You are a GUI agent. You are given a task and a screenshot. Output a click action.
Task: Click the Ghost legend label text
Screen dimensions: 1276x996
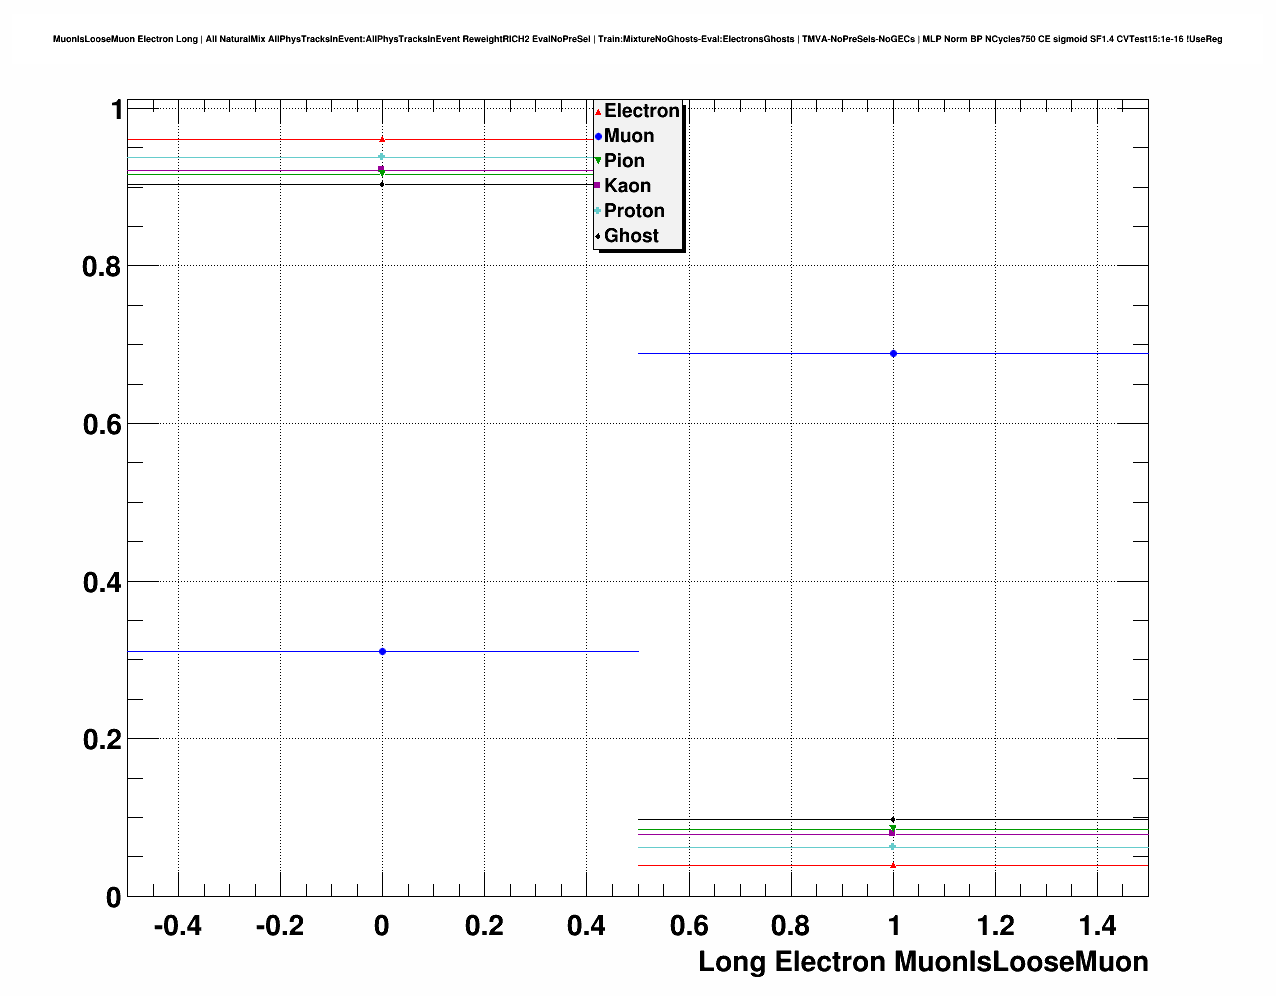(631, 236)
